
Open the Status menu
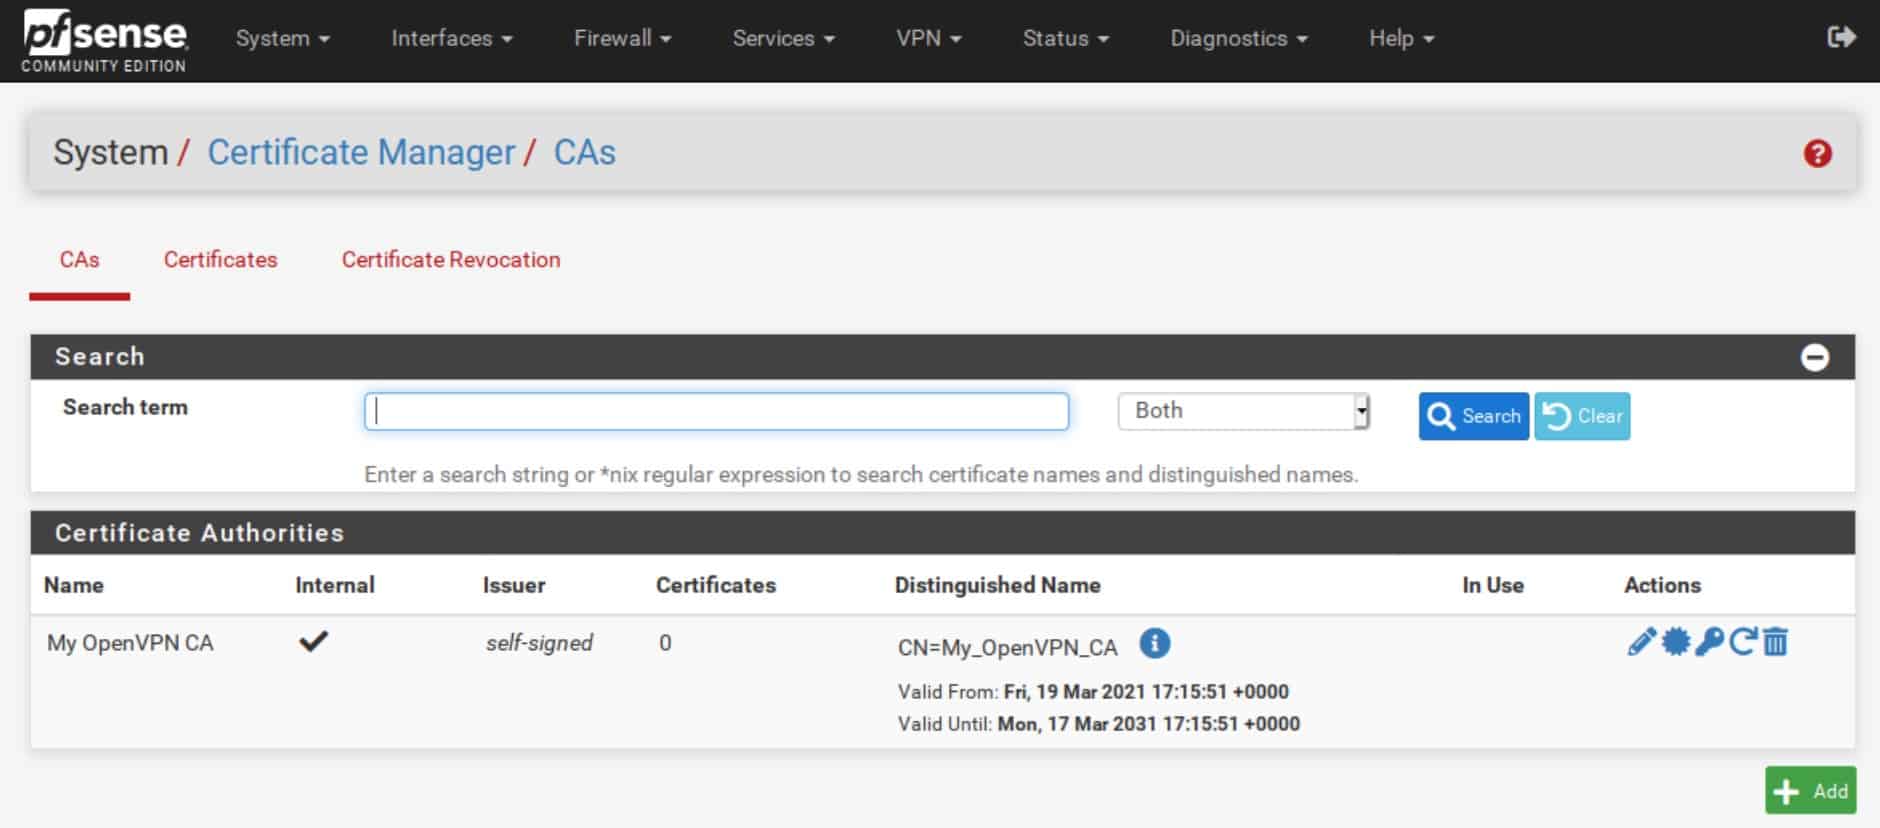click(x=1065, y=38)
